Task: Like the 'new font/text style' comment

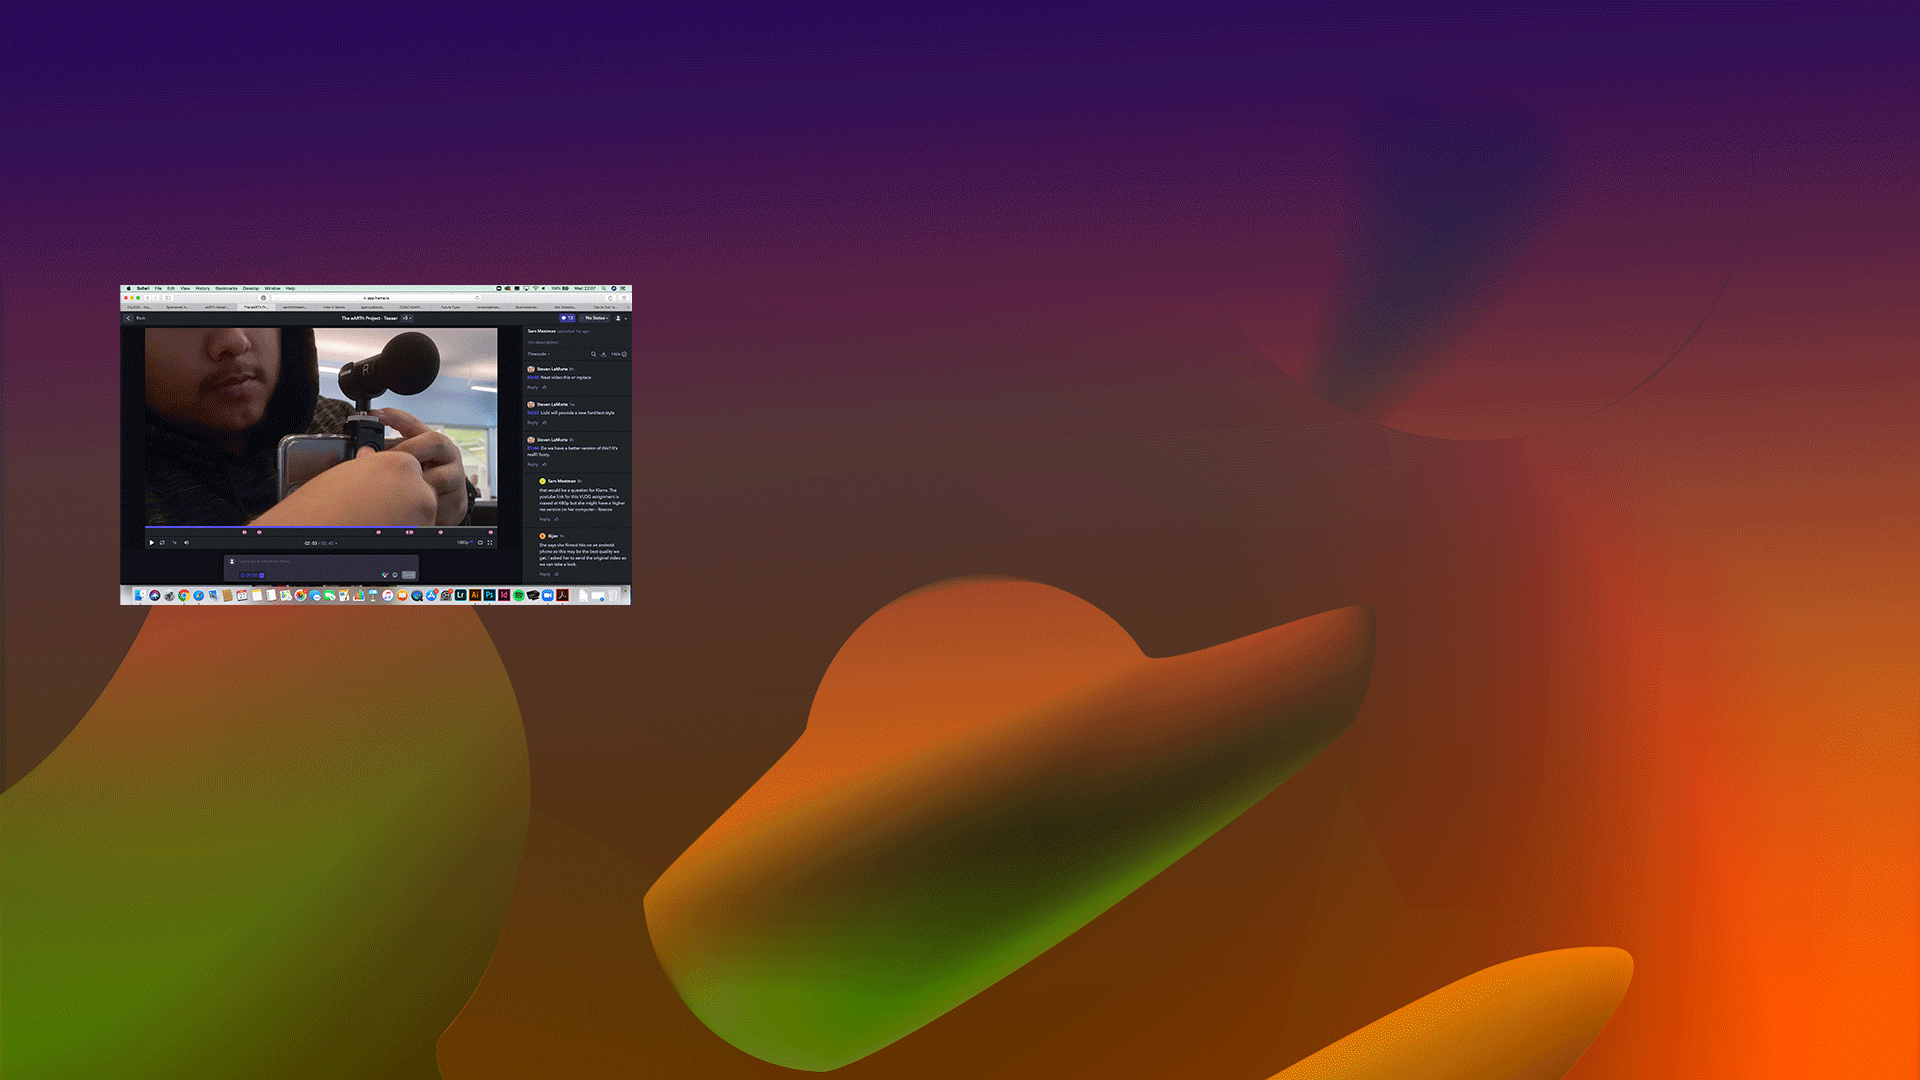Action: pyautogui.click(x=544, y=422)
